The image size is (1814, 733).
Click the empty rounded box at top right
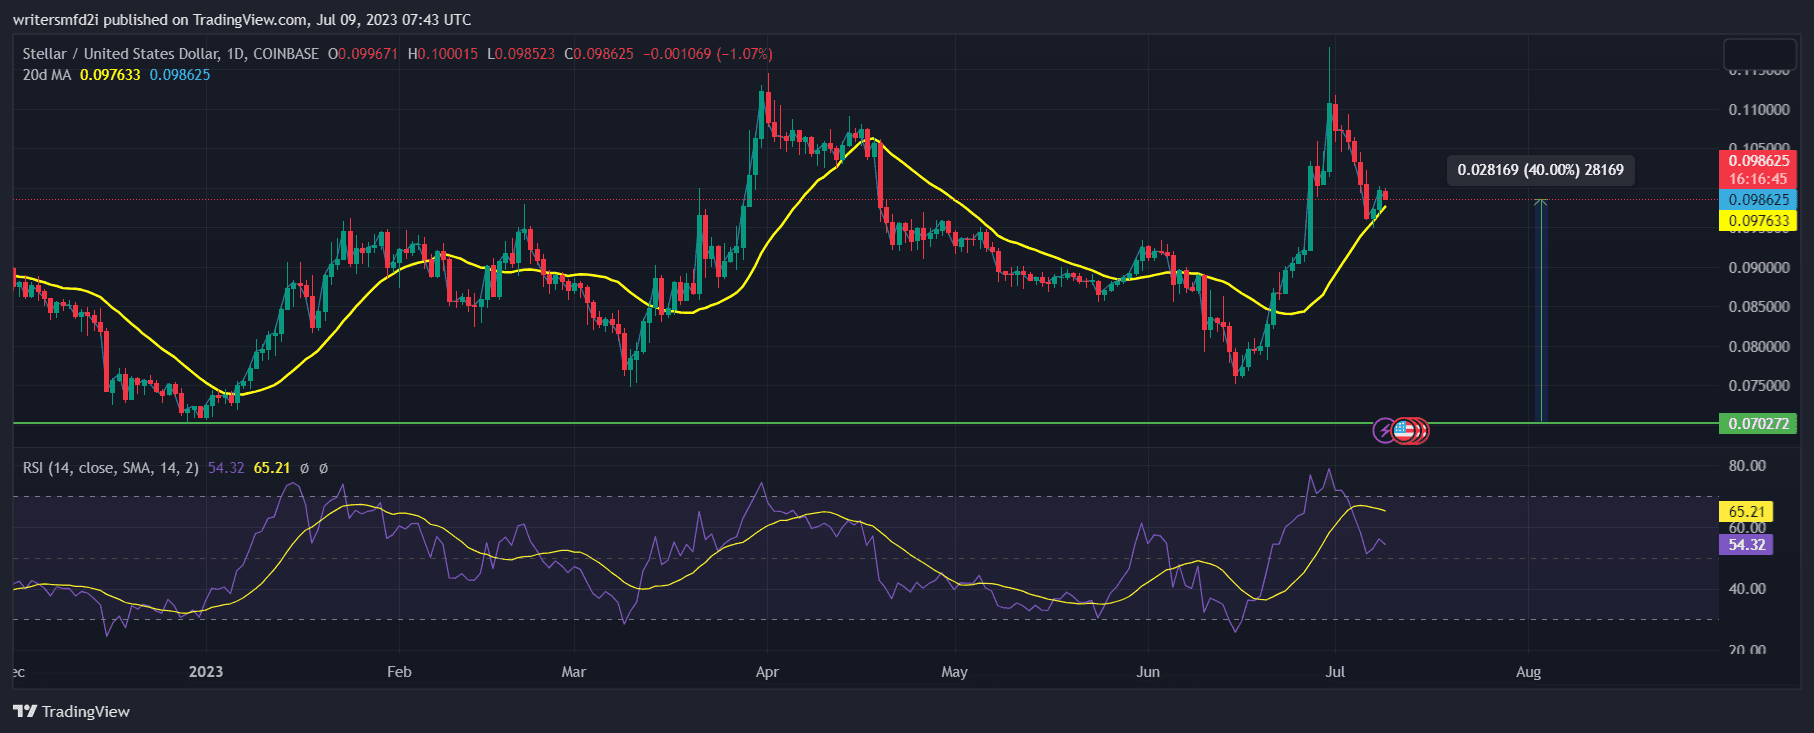click(x=1760, y=54)
